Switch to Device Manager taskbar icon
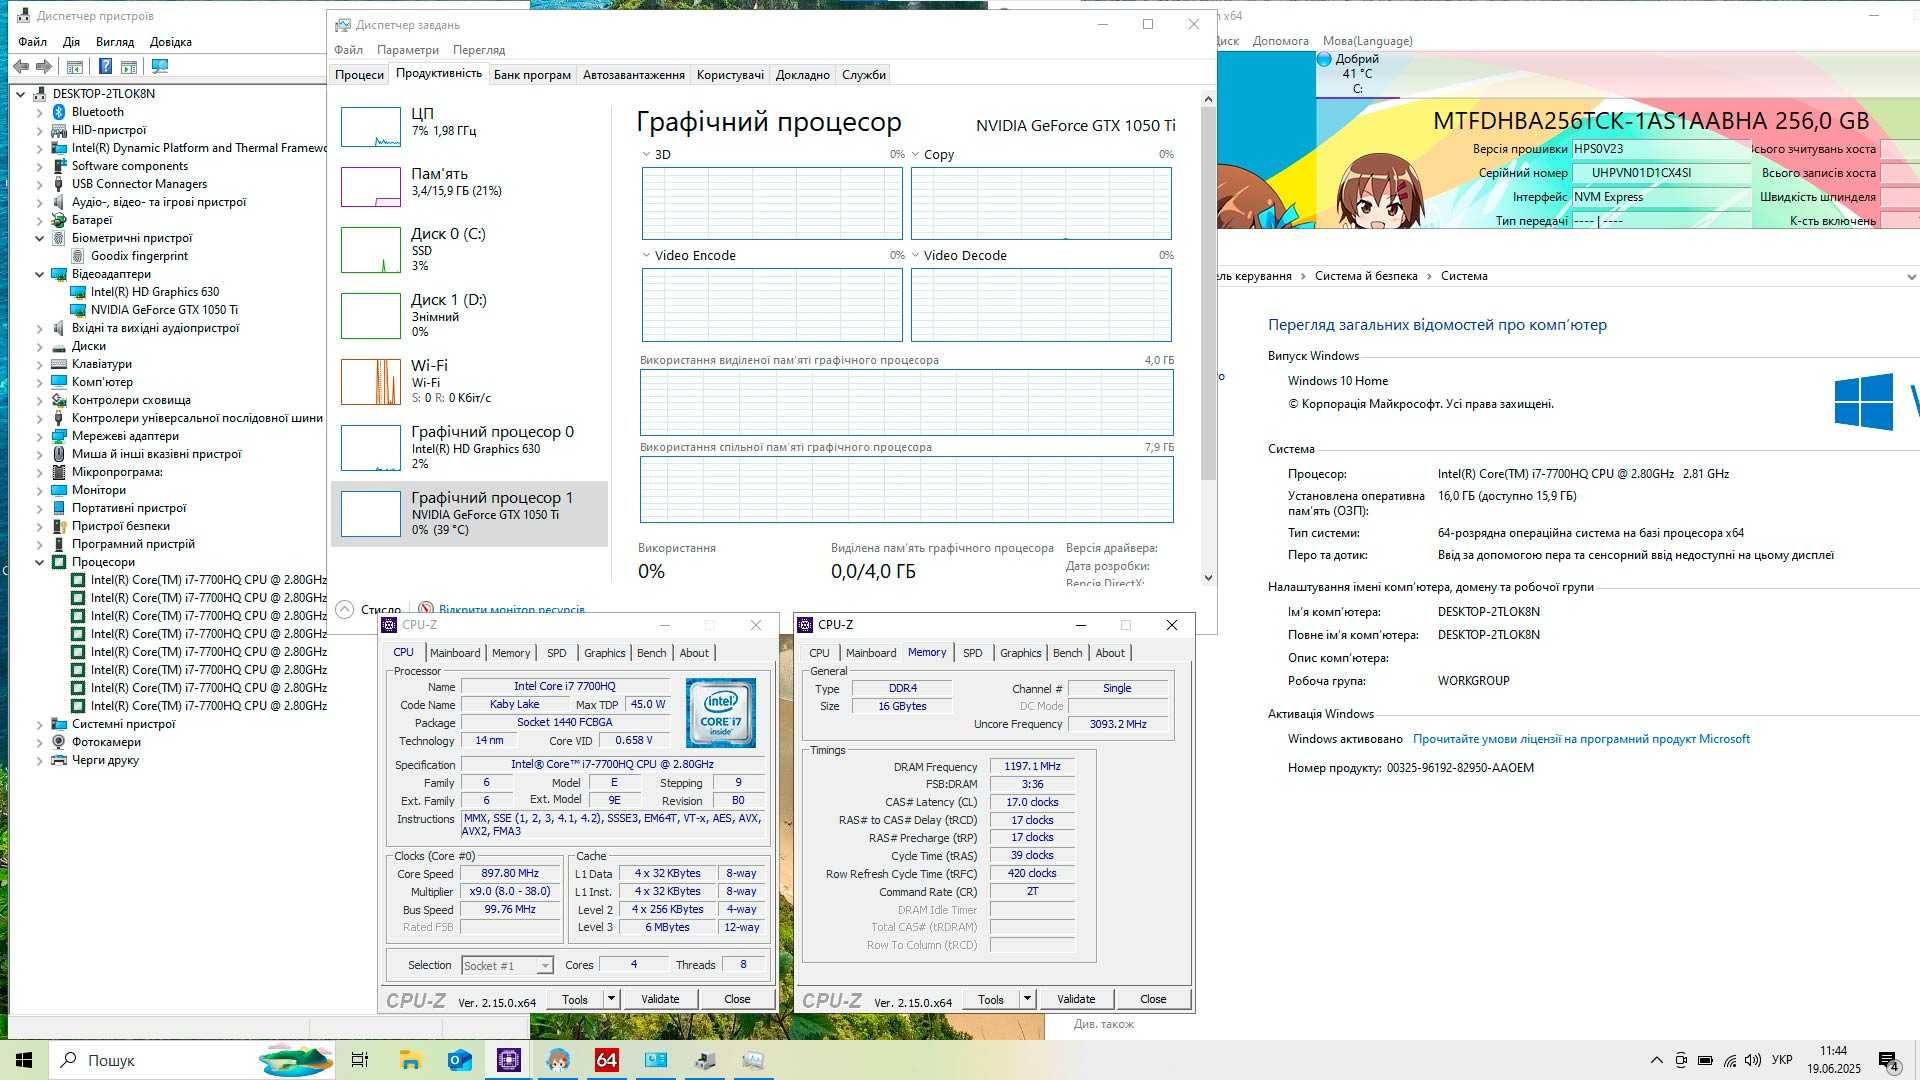 coord(704,1060)
